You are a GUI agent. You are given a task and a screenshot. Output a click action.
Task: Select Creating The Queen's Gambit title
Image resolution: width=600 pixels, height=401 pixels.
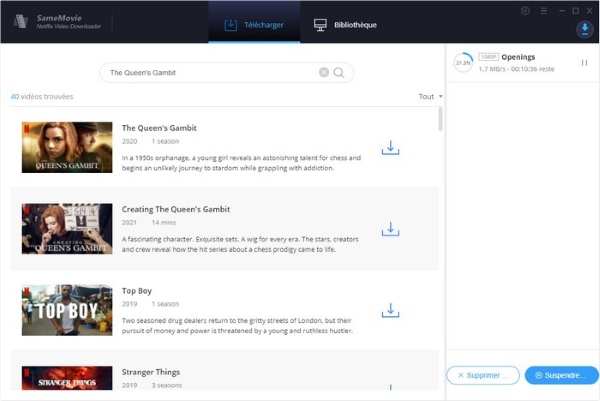[176, 209]
